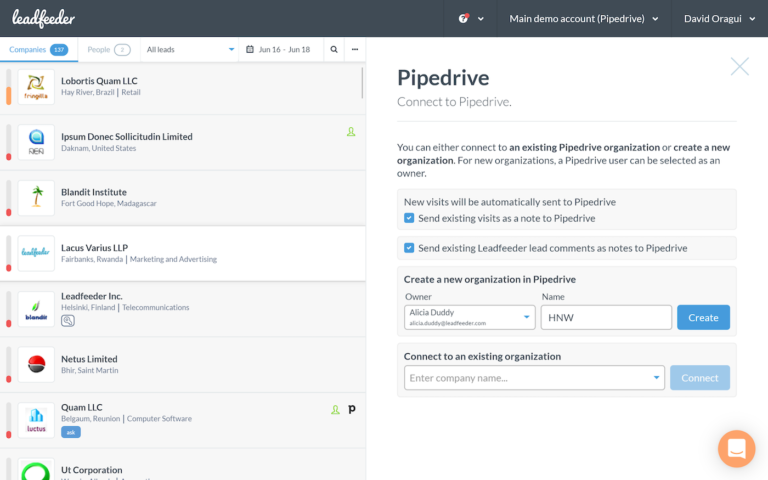Click the Connect button
The image size is (768, 480).
pyautogui.click(x=700, y=378)
